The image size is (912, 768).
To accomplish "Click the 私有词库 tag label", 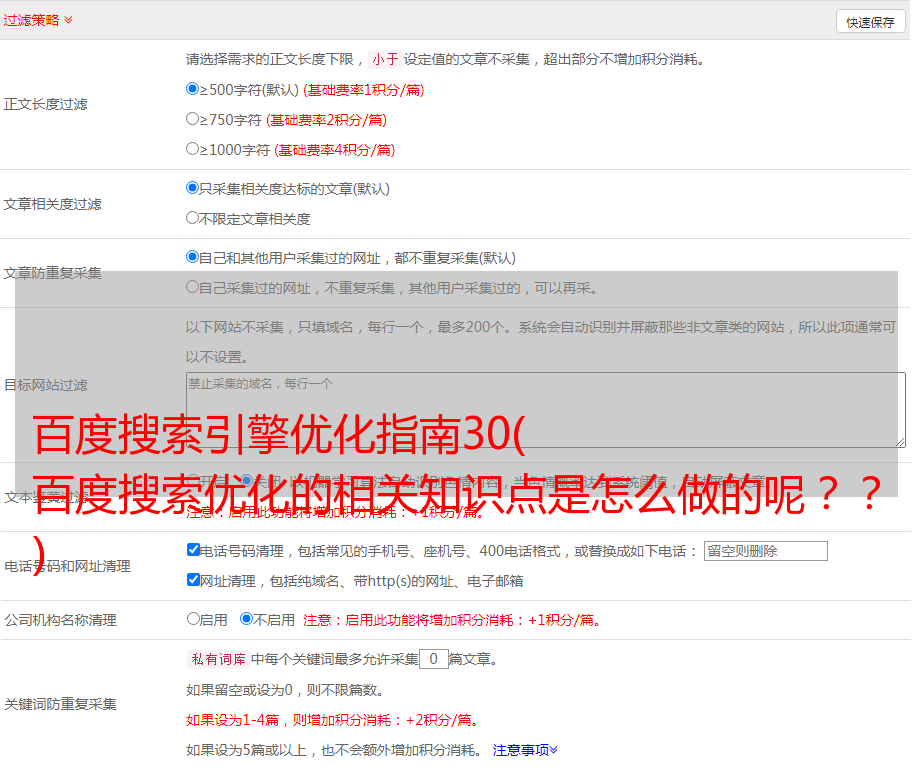I will point(219,659).
